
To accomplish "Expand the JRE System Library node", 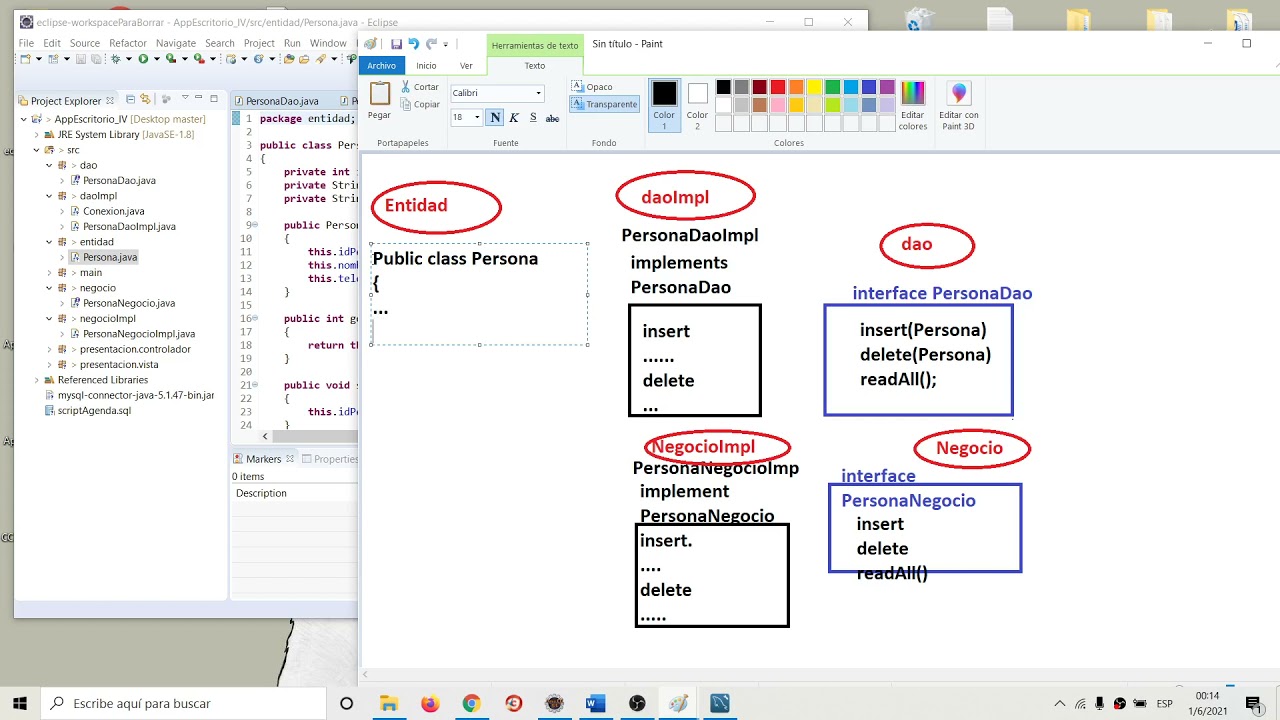I will pos(37,134).
